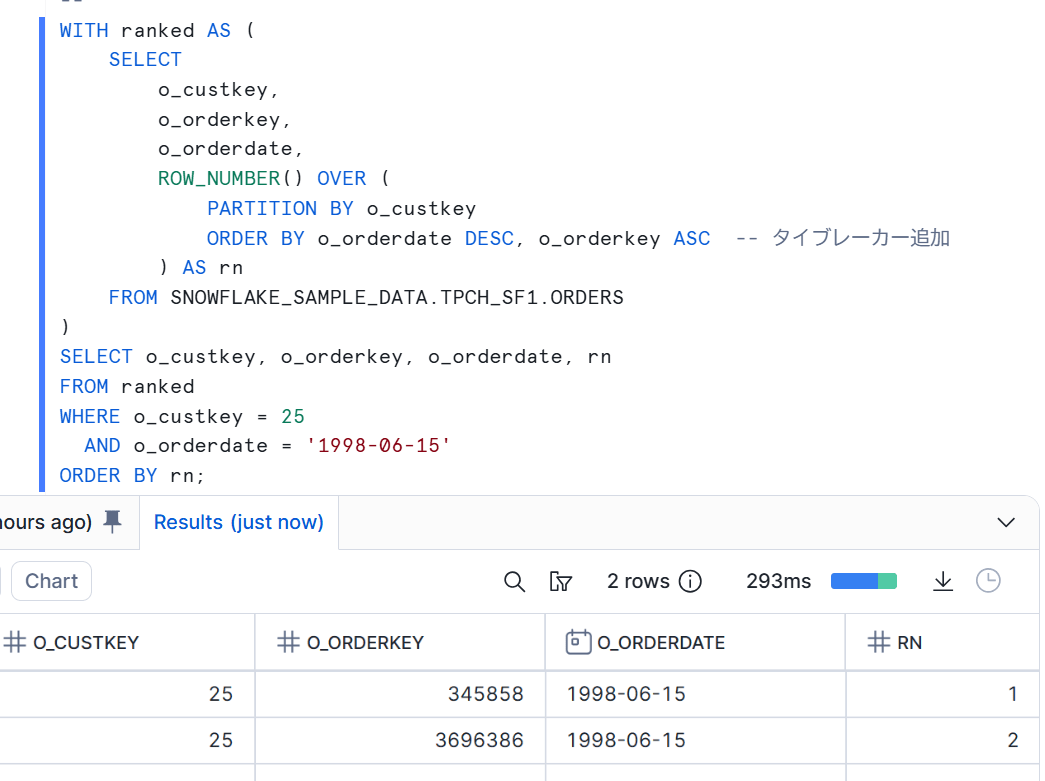
Task: Download the query results
Action: (x=942, y=581)
